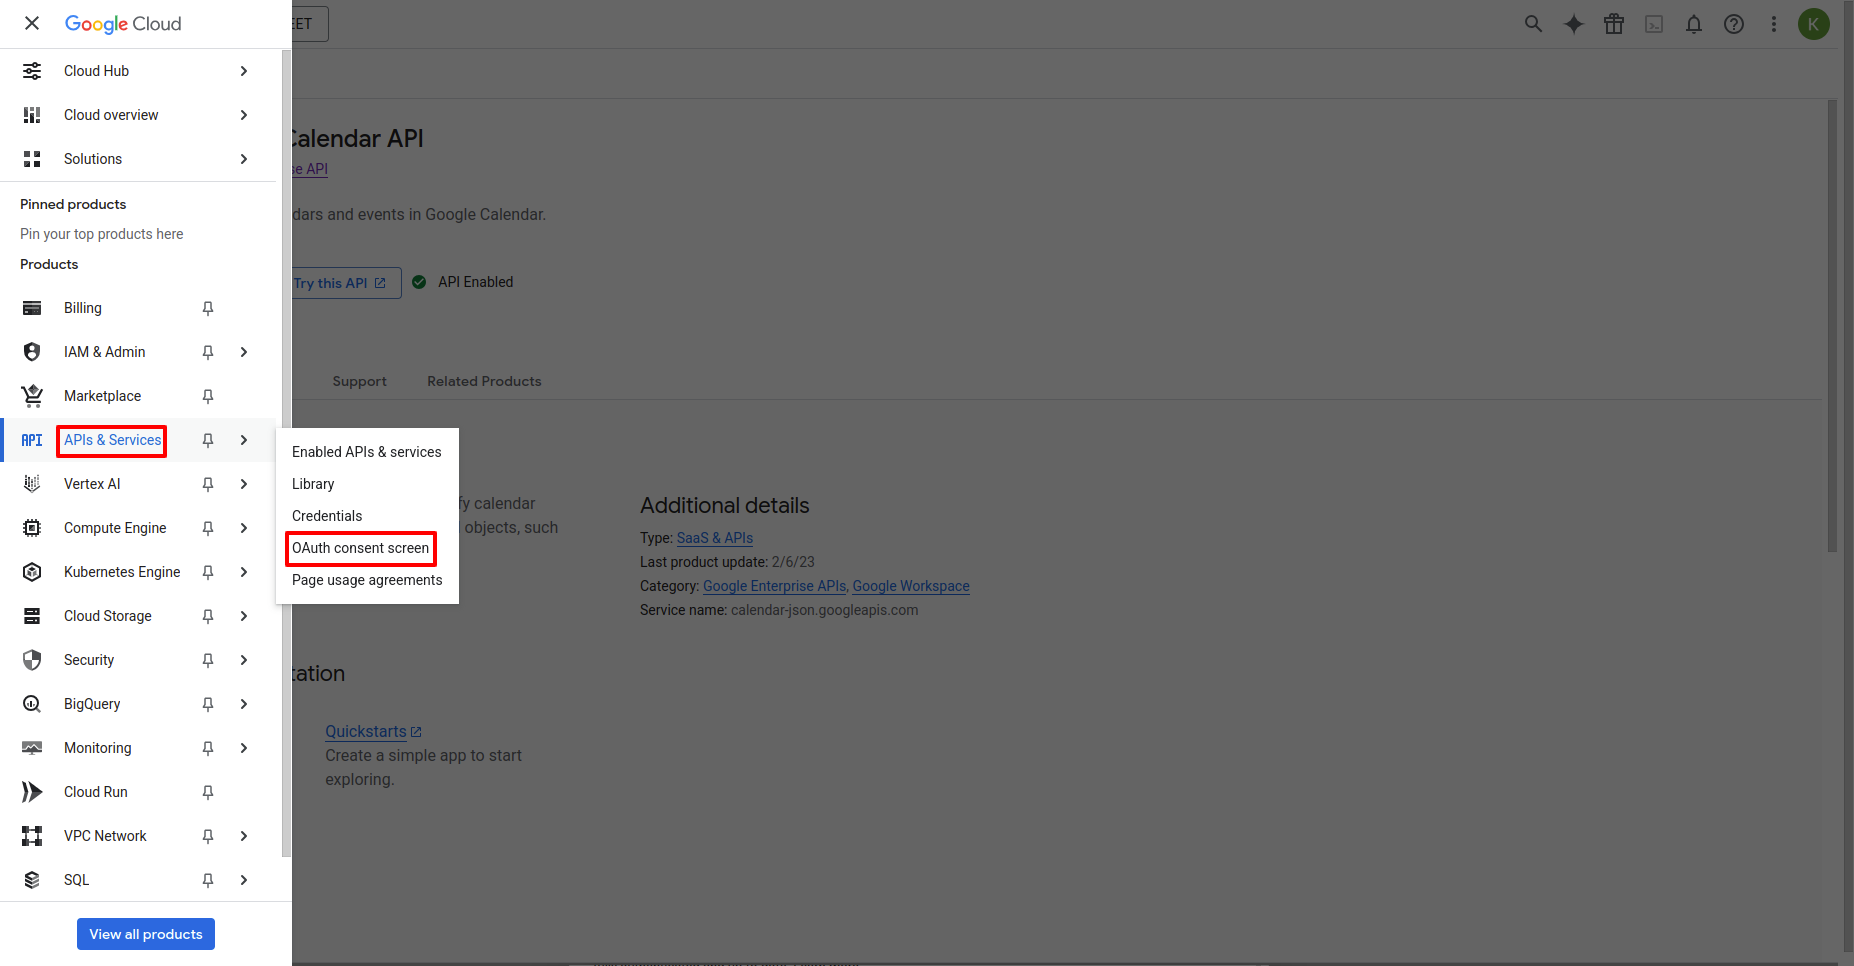1854x966 pixels.
Task: Pin Cloud Storage product
Action: point(208,616)
